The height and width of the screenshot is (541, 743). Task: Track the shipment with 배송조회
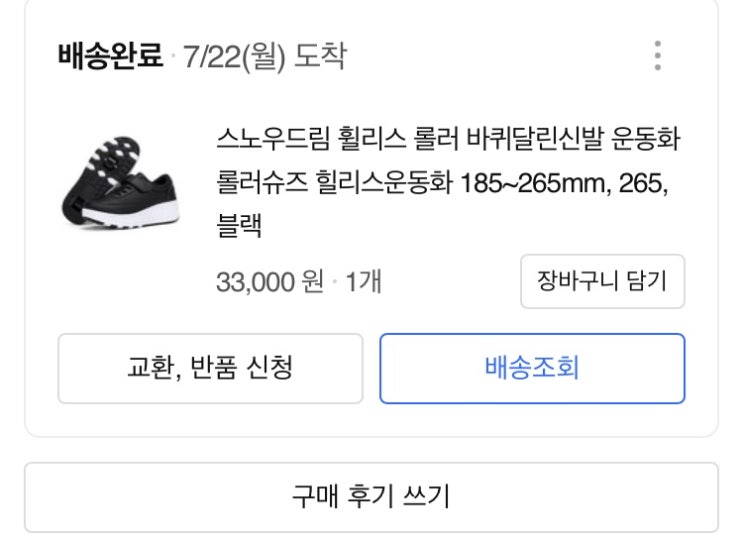click(532, 368)
